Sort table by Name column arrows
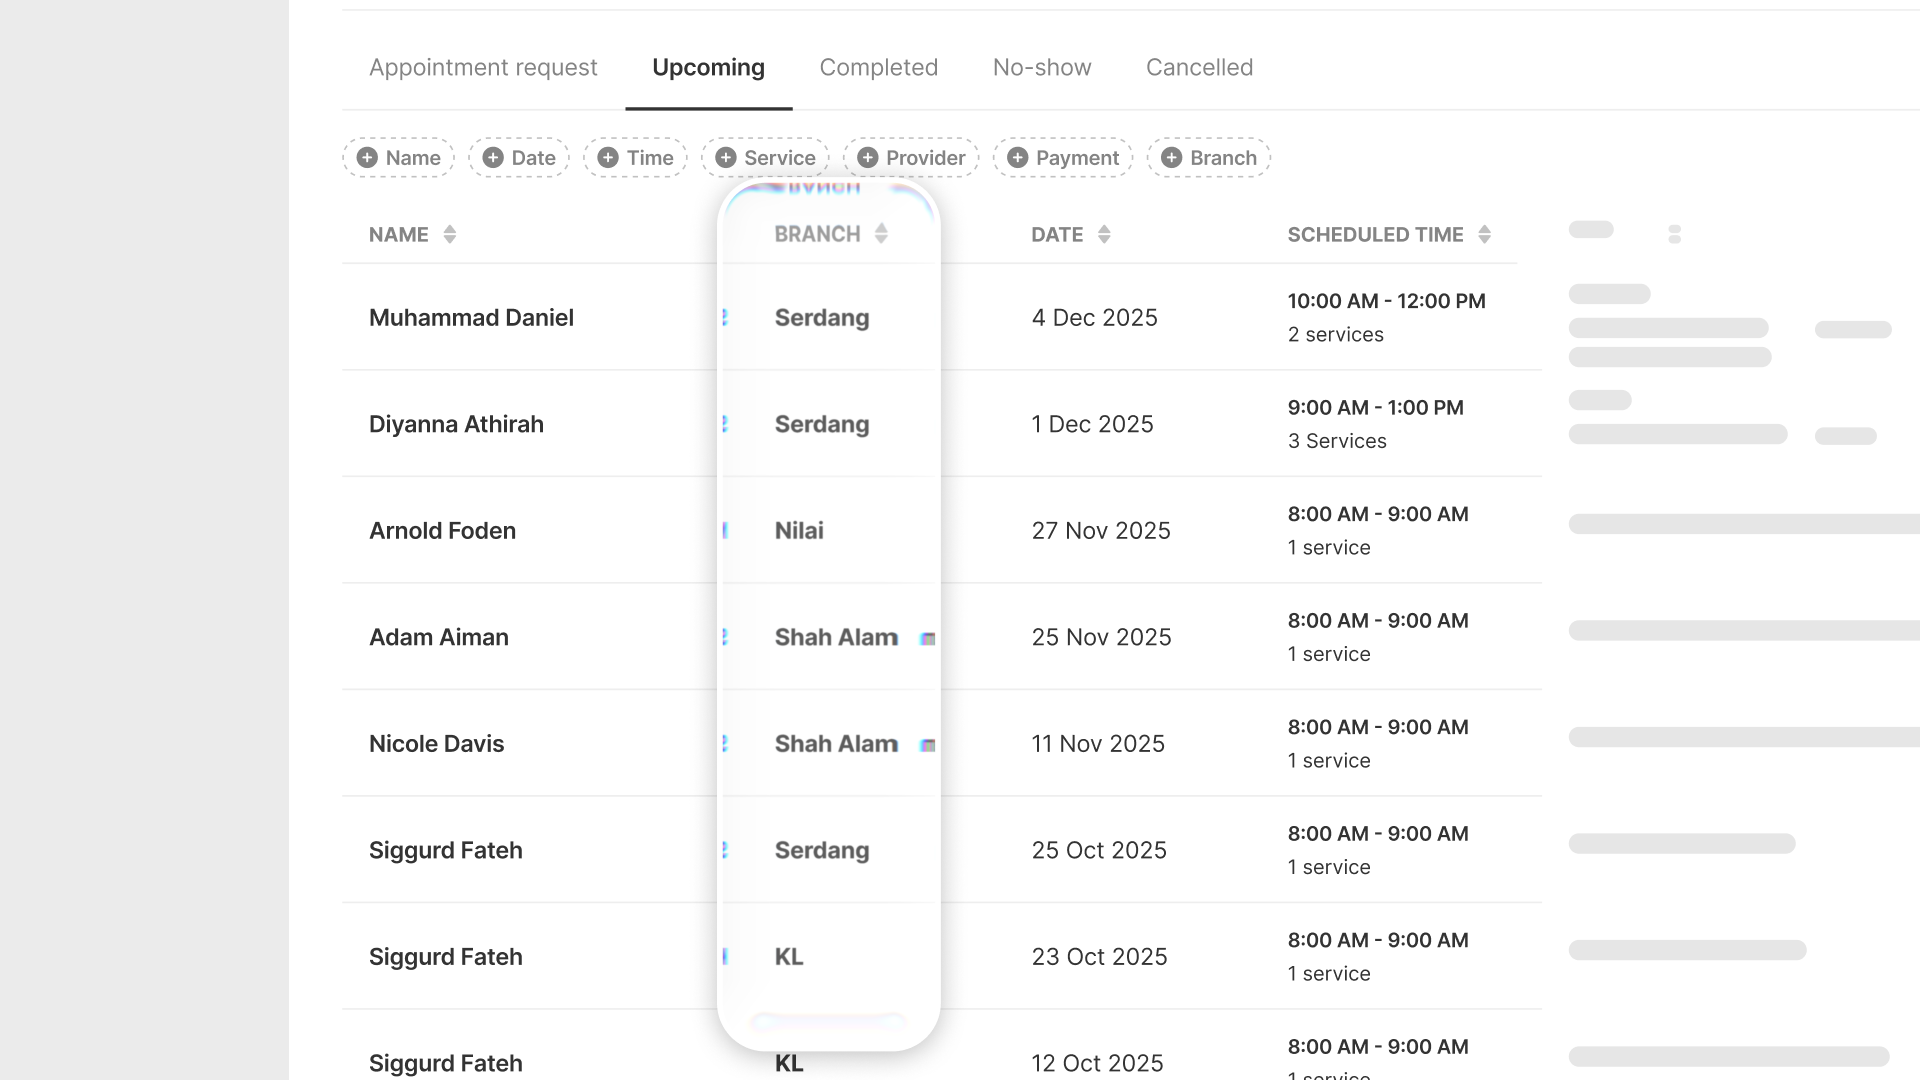 [x=450, y=235]
